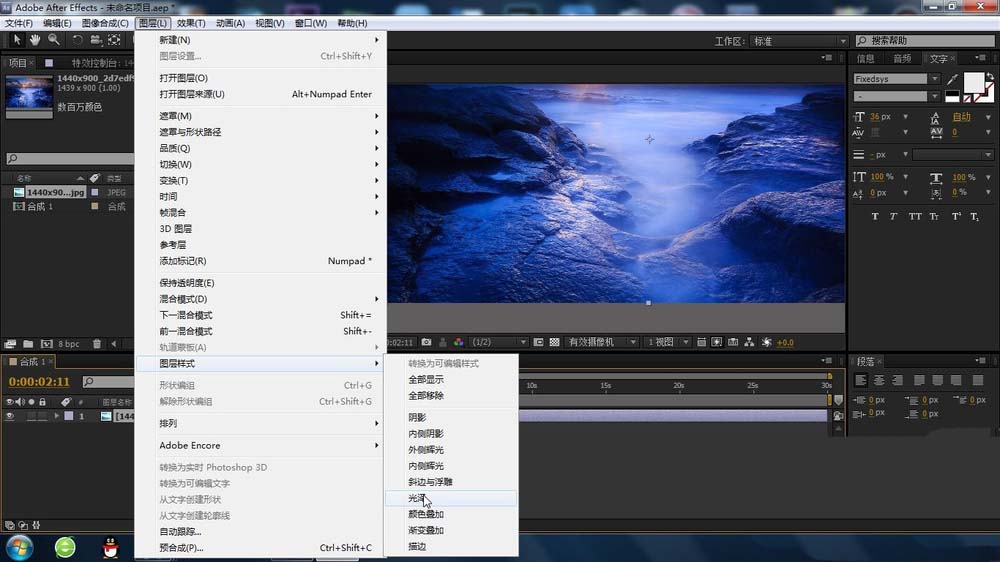Viewport: 1000px width, 562px height.
Task: Pick the arrow Selection tool
Action: [x=17, y=40]
